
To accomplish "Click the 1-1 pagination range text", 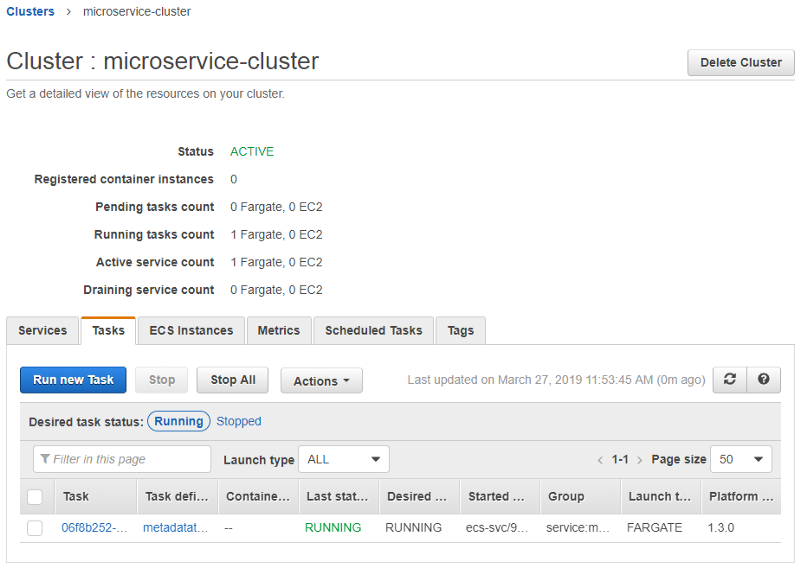I will (620, 460).
